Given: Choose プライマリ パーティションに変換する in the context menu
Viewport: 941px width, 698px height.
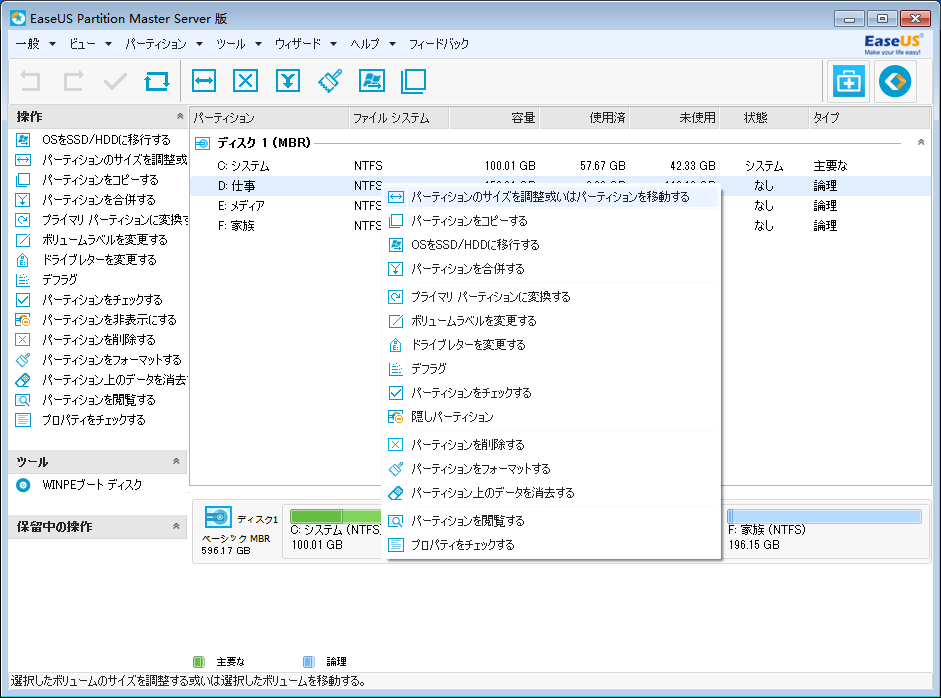Looking at the screenshot, I should coord(551,297).
